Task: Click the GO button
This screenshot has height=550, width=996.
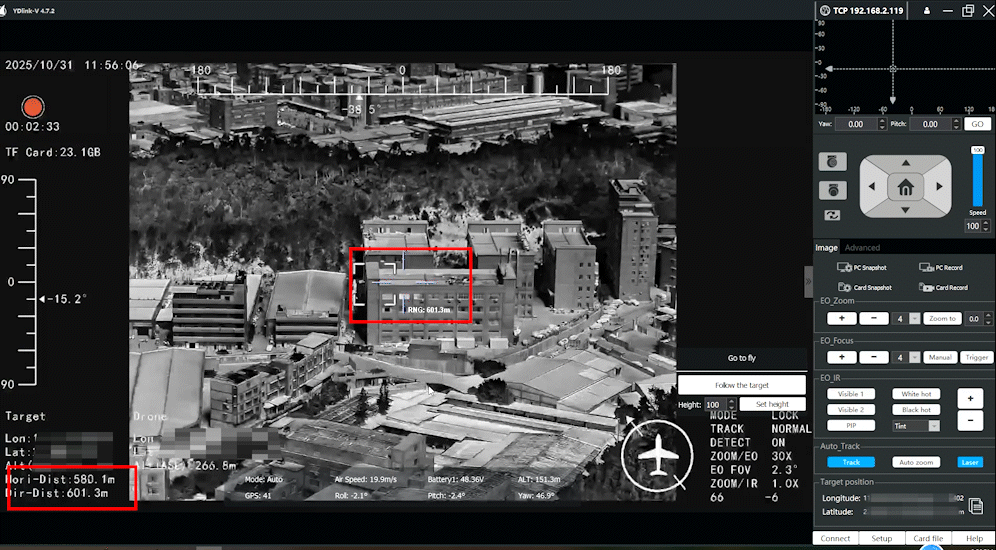Action: pos(977,124)
